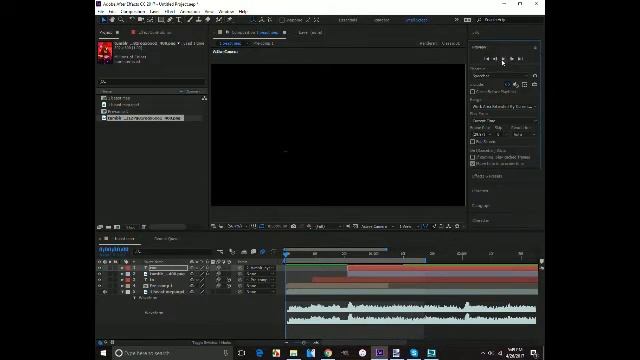Open the 1 View layout dropdown
Image resolution: width=640 pixels, height=360 pixels.
tap(408, 227)
